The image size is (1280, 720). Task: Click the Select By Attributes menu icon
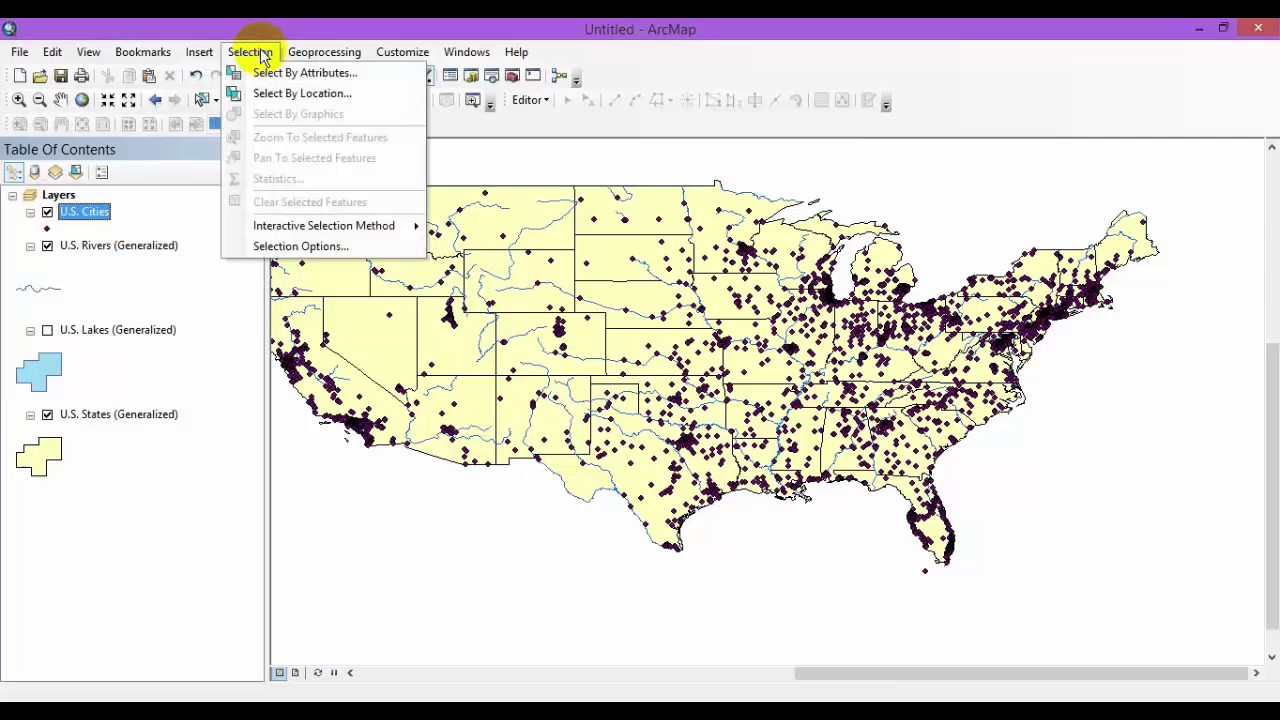click(234, 73)
